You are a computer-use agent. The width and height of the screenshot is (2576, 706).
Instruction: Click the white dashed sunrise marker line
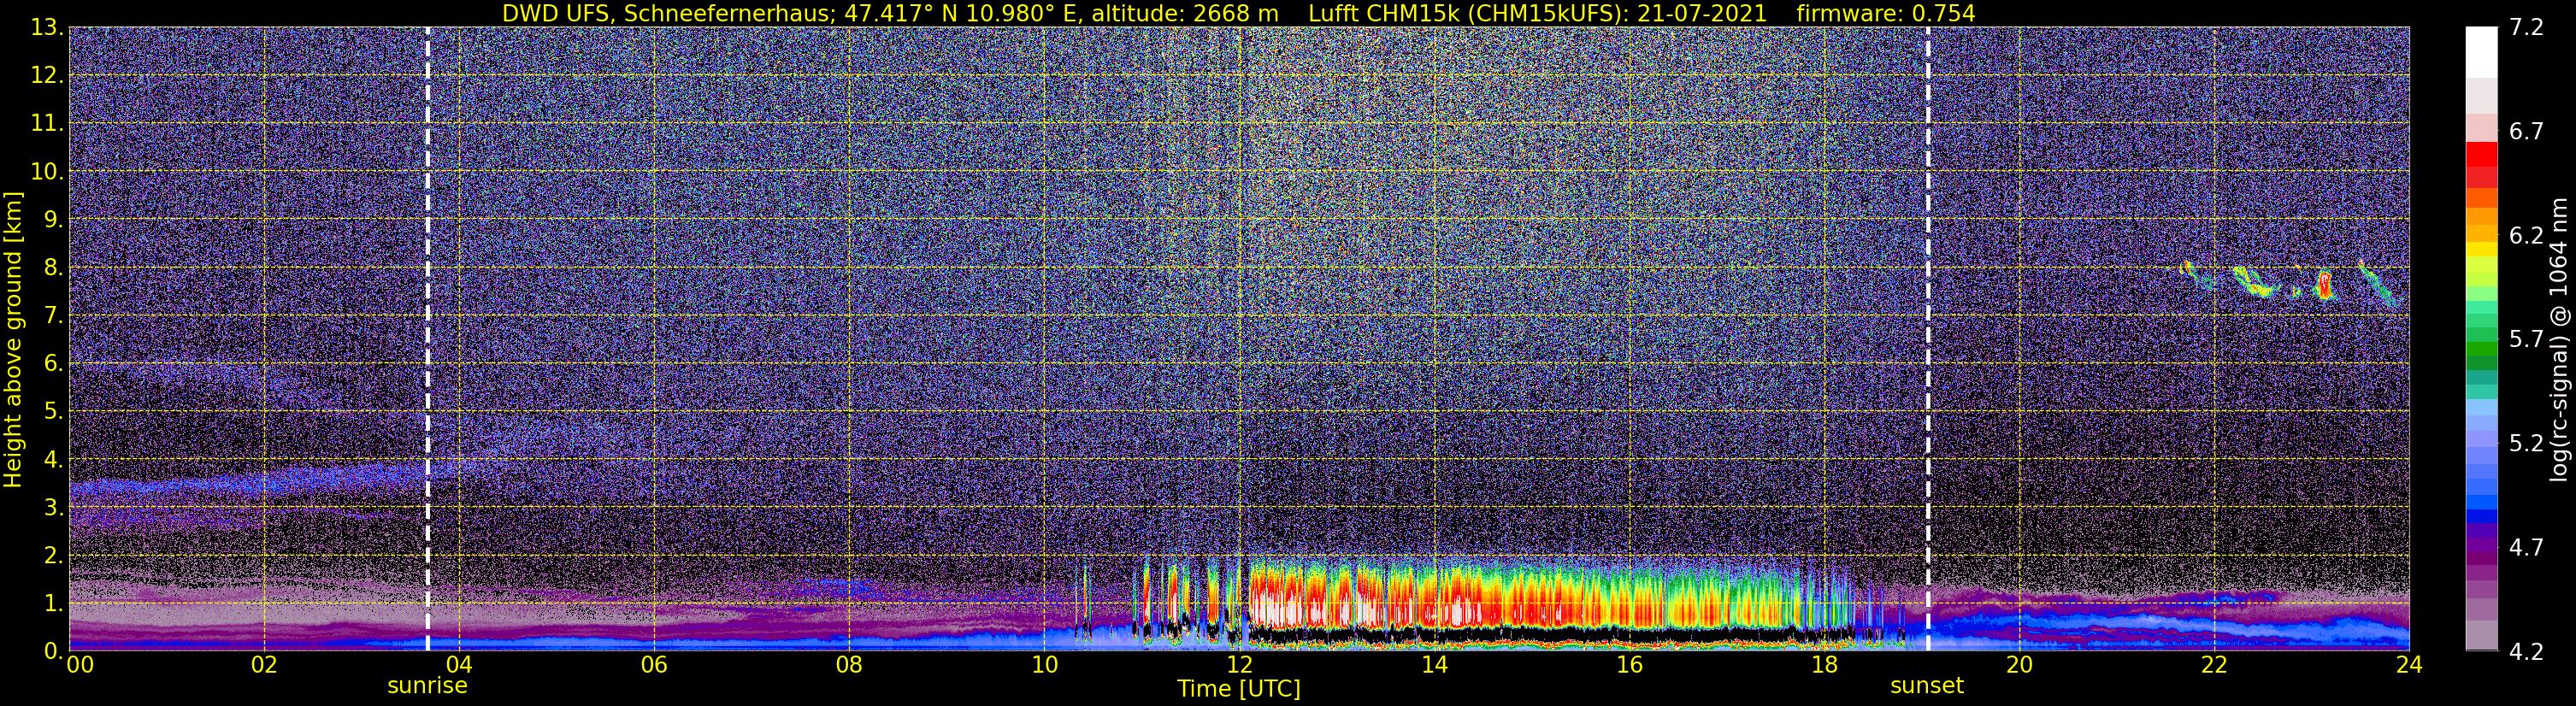[428, 339]
